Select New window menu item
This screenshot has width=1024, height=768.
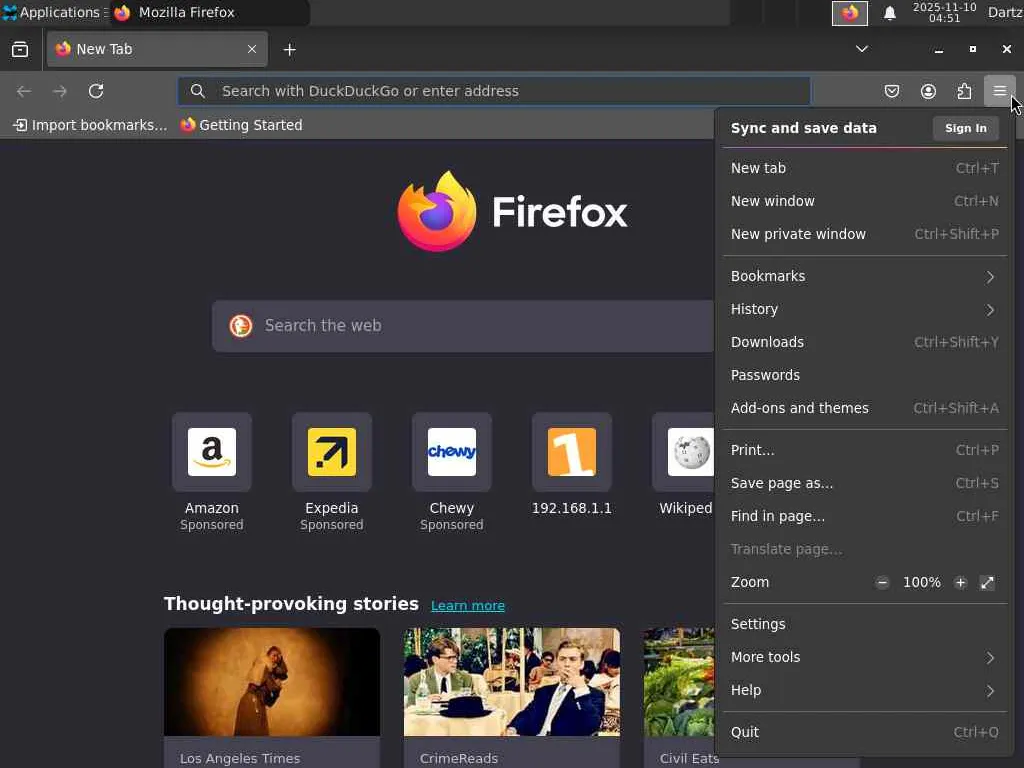point(864,201)
